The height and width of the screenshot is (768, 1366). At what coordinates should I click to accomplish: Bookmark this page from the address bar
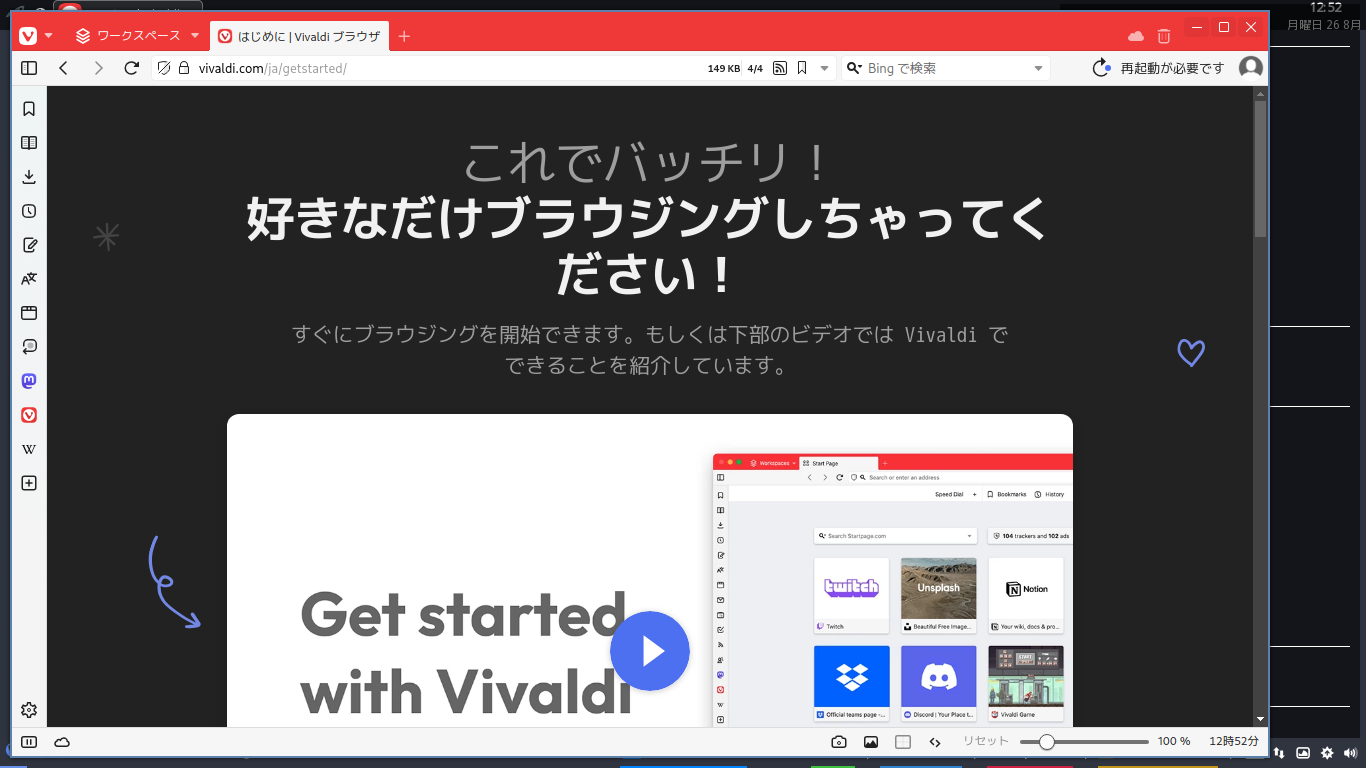[802, 68]
